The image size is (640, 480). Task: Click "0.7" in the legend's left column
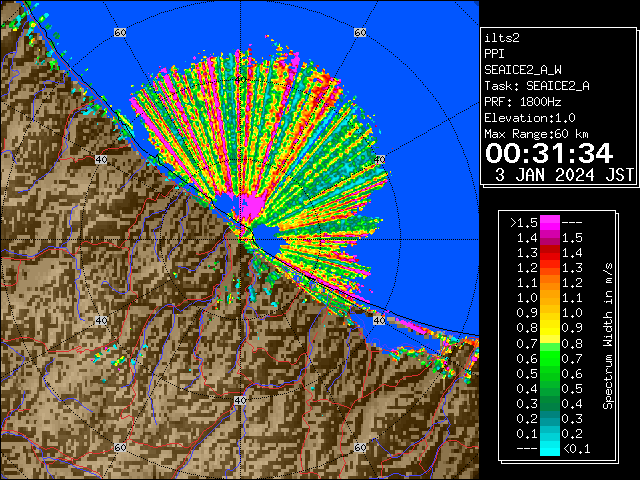pos(527,344)
